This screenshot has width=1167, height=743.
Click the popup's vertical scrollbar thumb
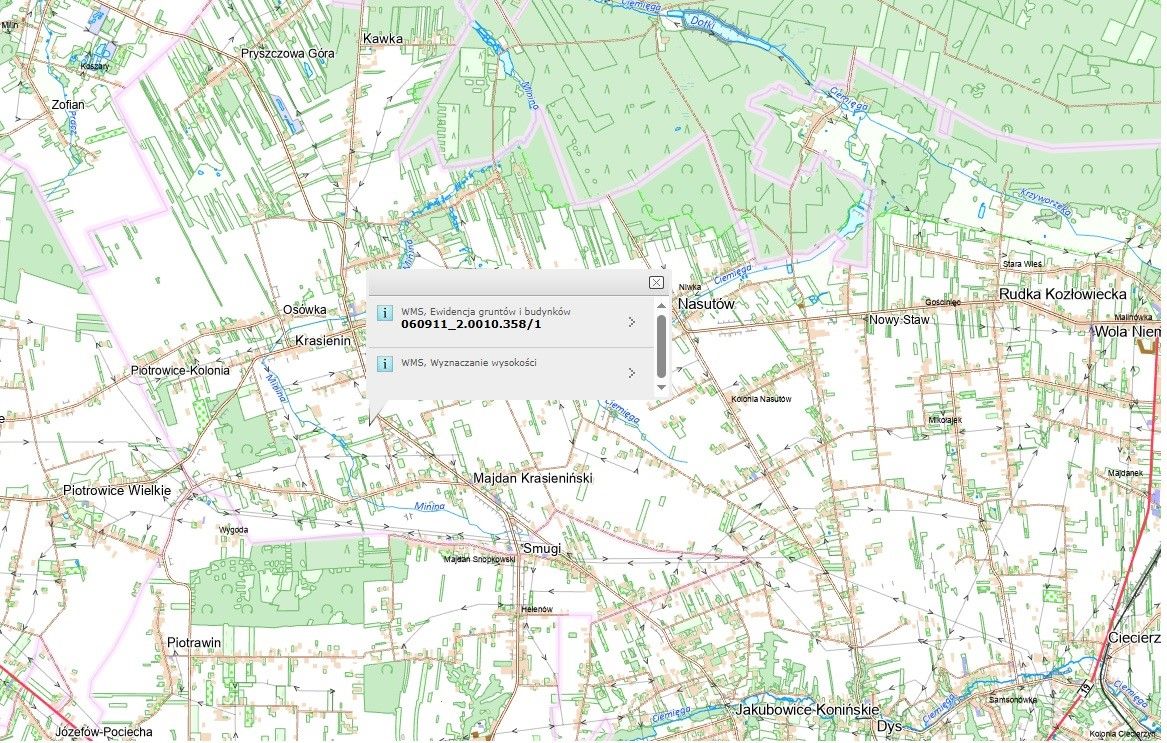click(x=661, y=346)
